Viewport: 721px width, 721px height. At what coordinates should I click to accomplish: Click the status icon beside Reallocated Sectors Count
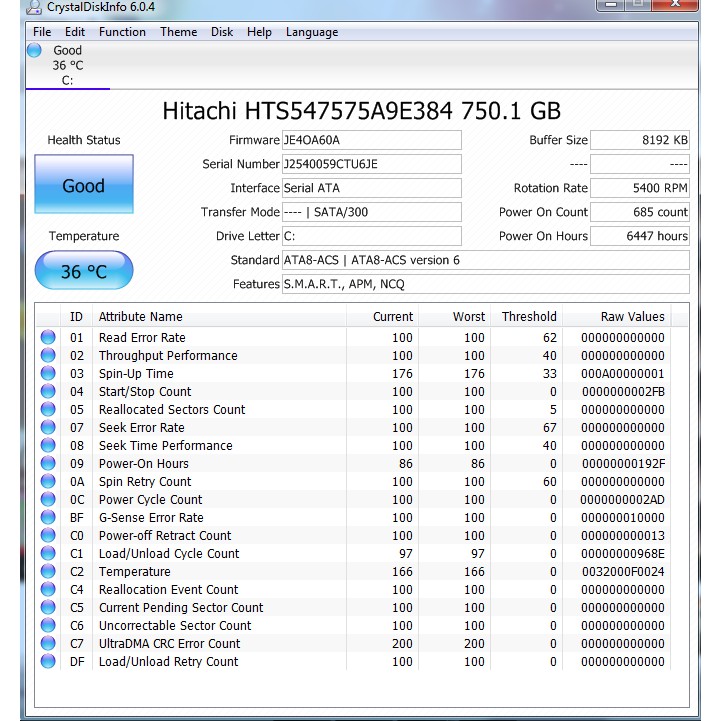[x=48, y=410]
